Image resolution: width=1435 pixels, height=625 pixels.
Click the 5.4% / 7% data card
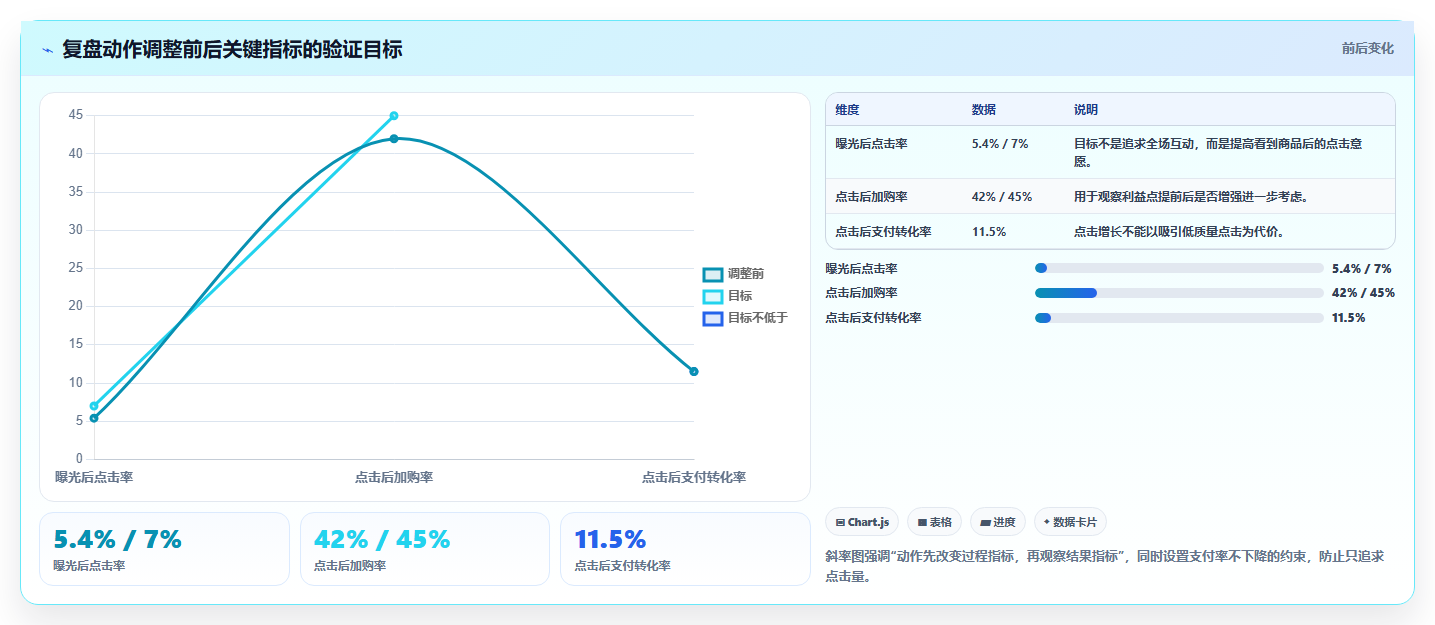164,549
